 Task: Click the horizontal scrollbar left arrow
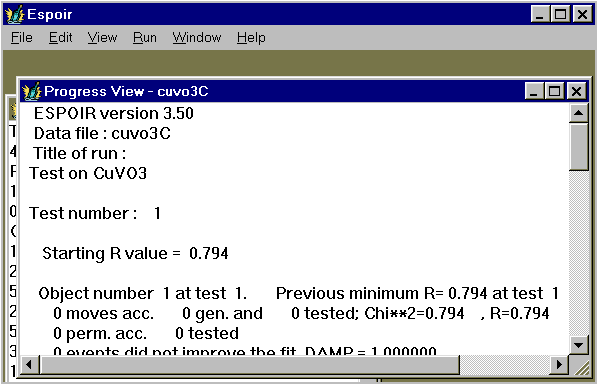(x=29, y=365)
